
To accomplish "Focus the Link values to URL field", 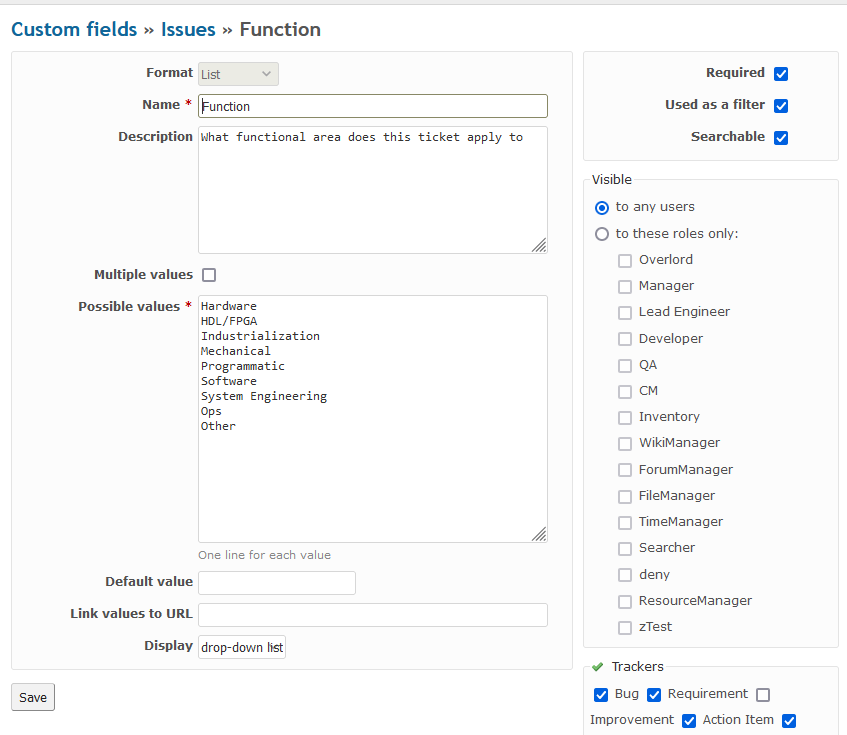I will [373, 615].
